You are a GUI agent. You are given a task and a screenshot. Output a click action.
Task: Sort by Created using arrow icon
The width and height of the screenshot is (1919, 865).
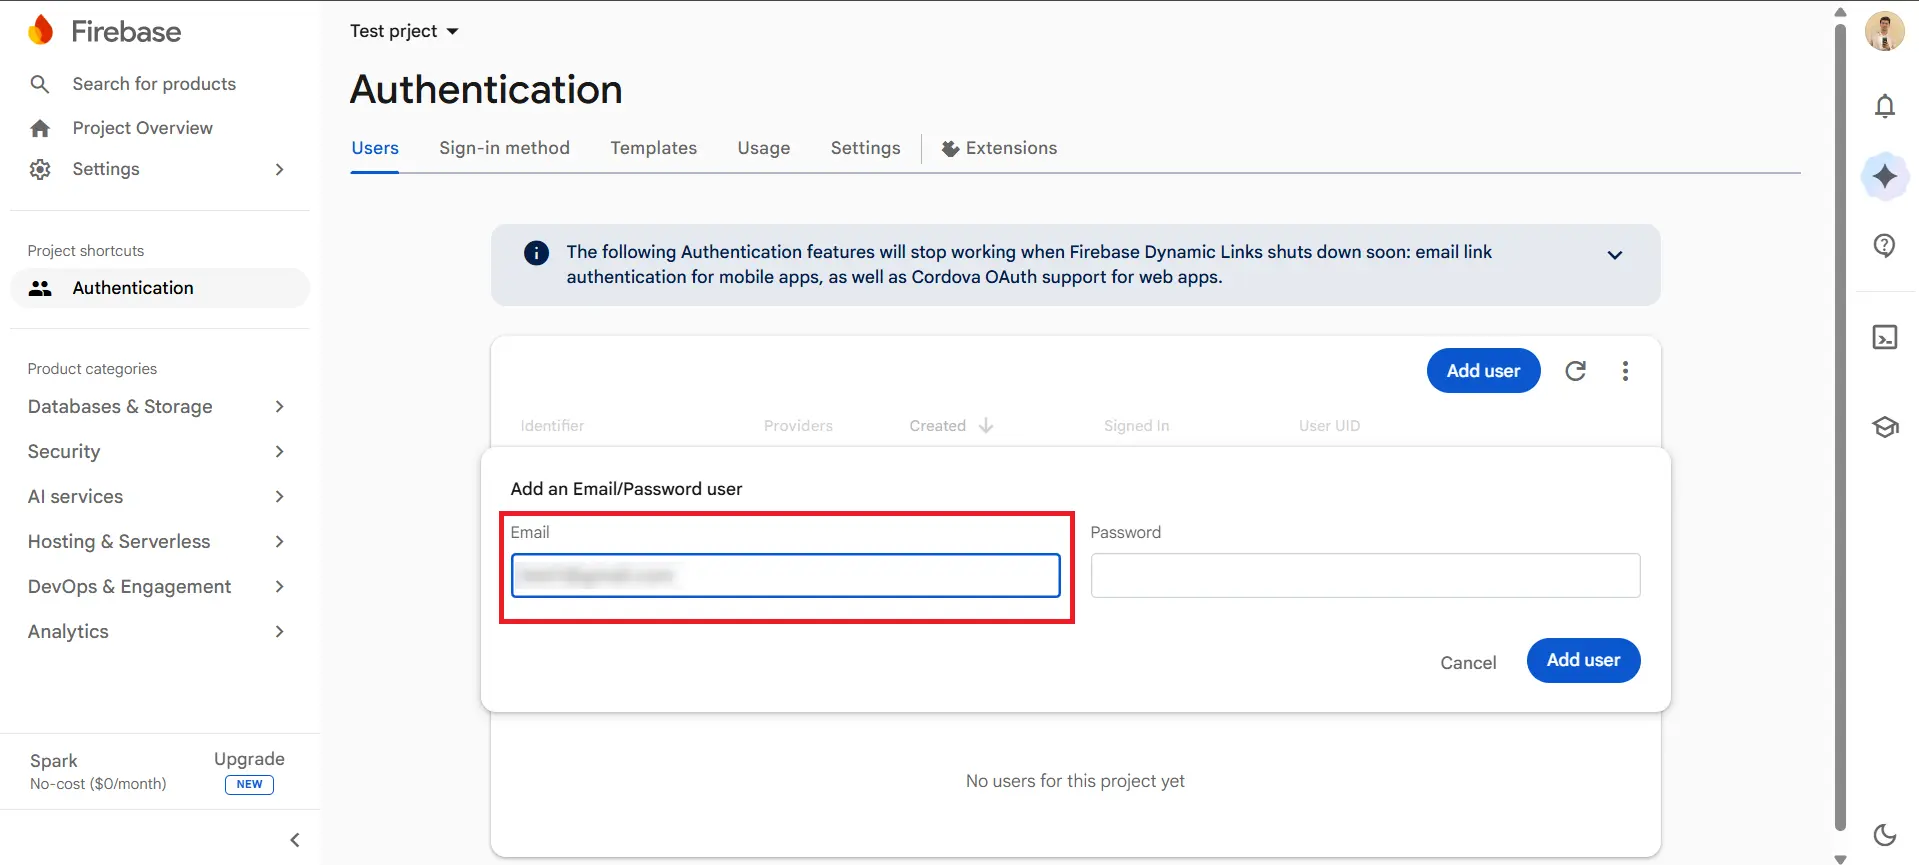(986, 425)
